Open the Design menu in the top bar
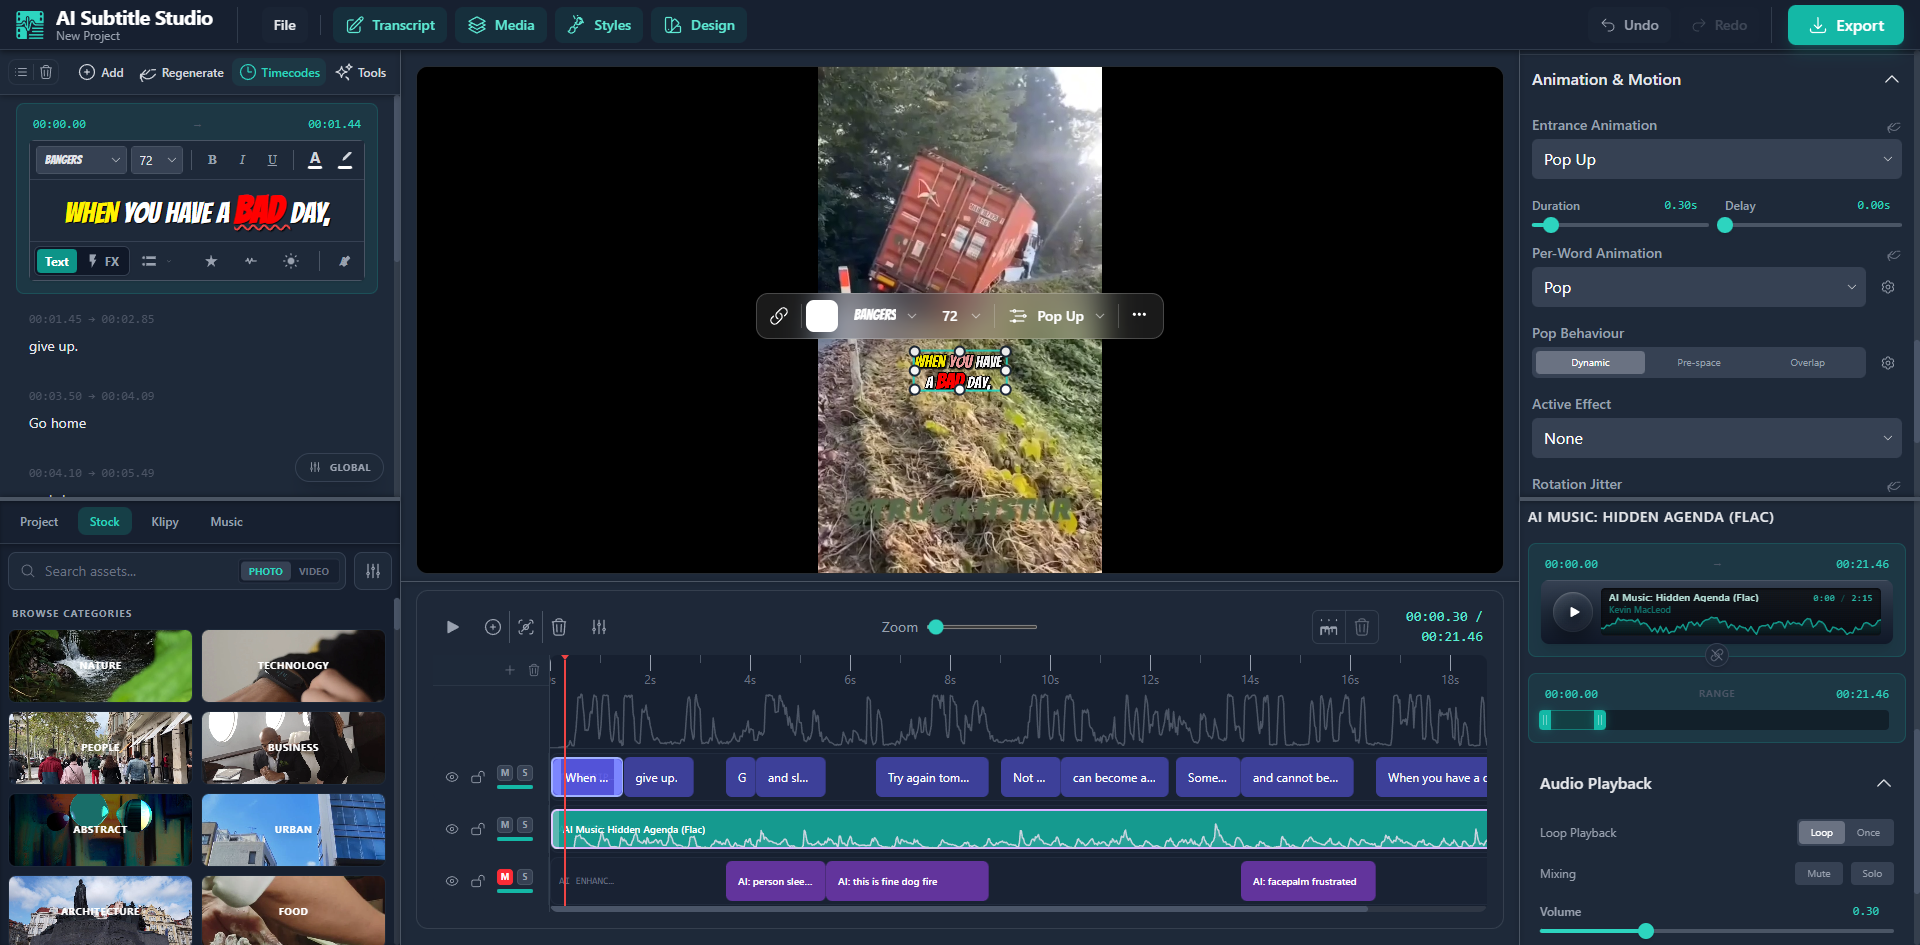The height and width of the screenshot is (945, 1920). [699, 25]
